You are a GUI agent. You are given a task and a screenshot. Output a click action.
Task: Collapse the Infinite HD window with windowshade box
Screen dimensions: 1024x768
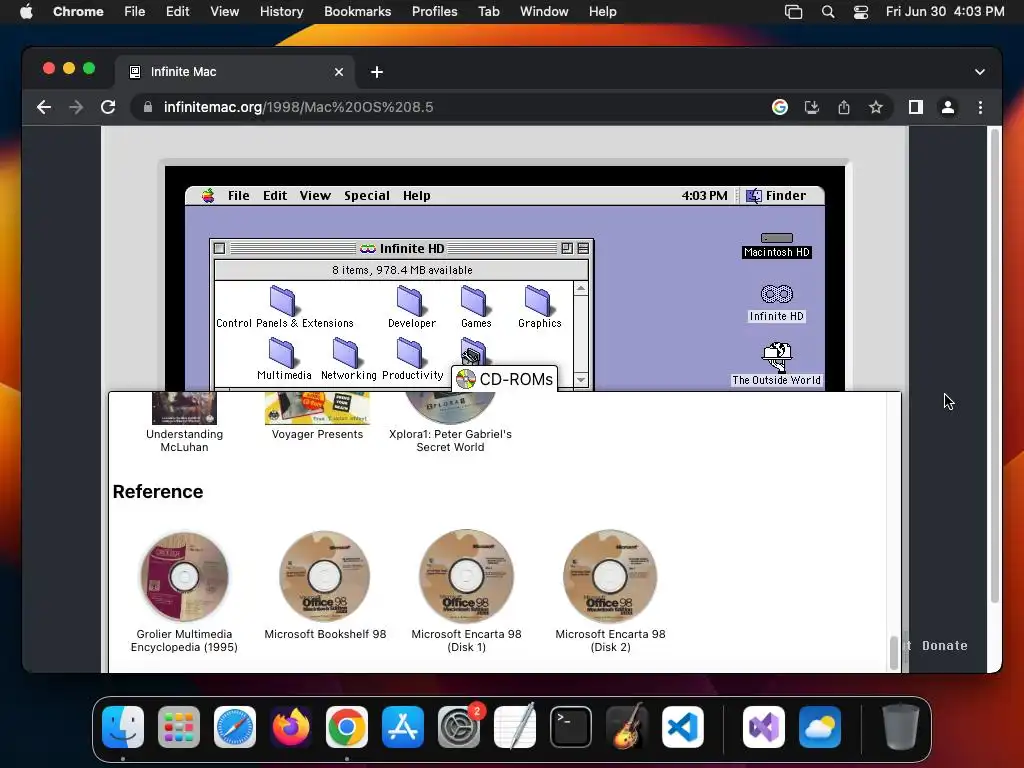[x=583, y=248]
